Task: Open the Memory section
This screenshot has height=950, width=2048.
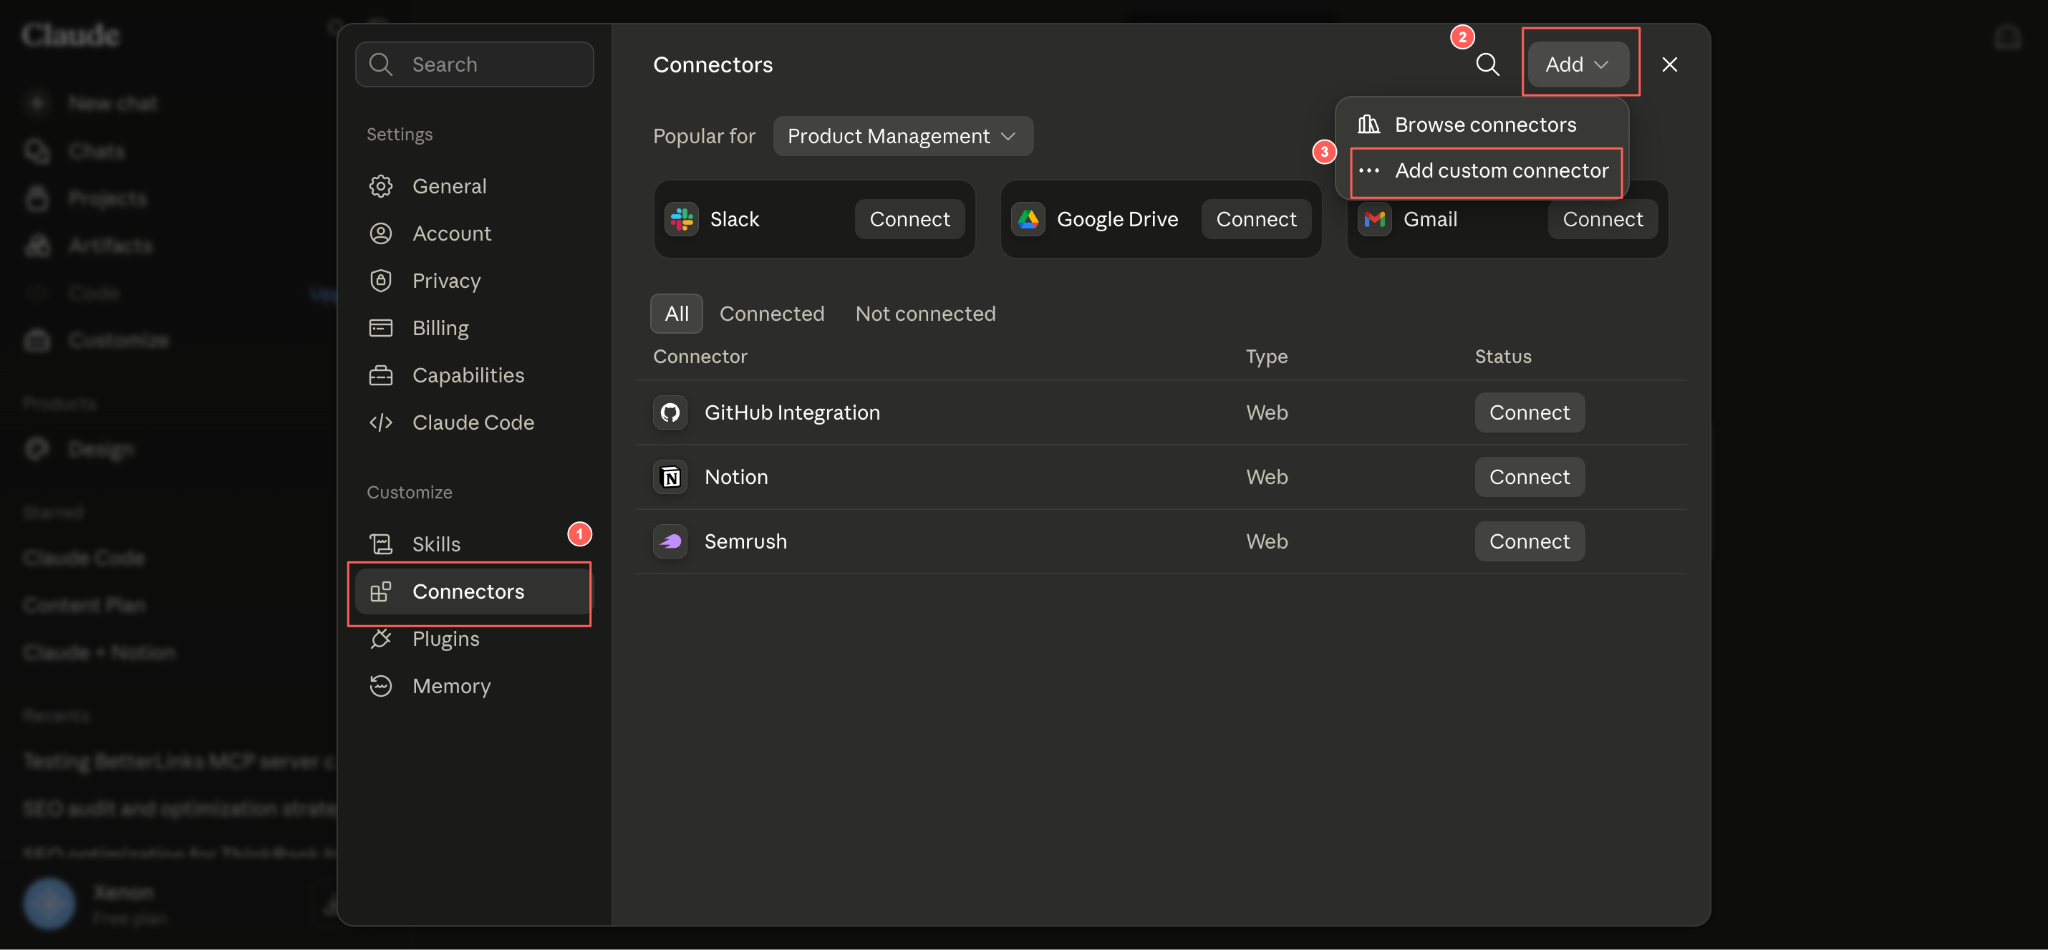Action: (473, 686)
